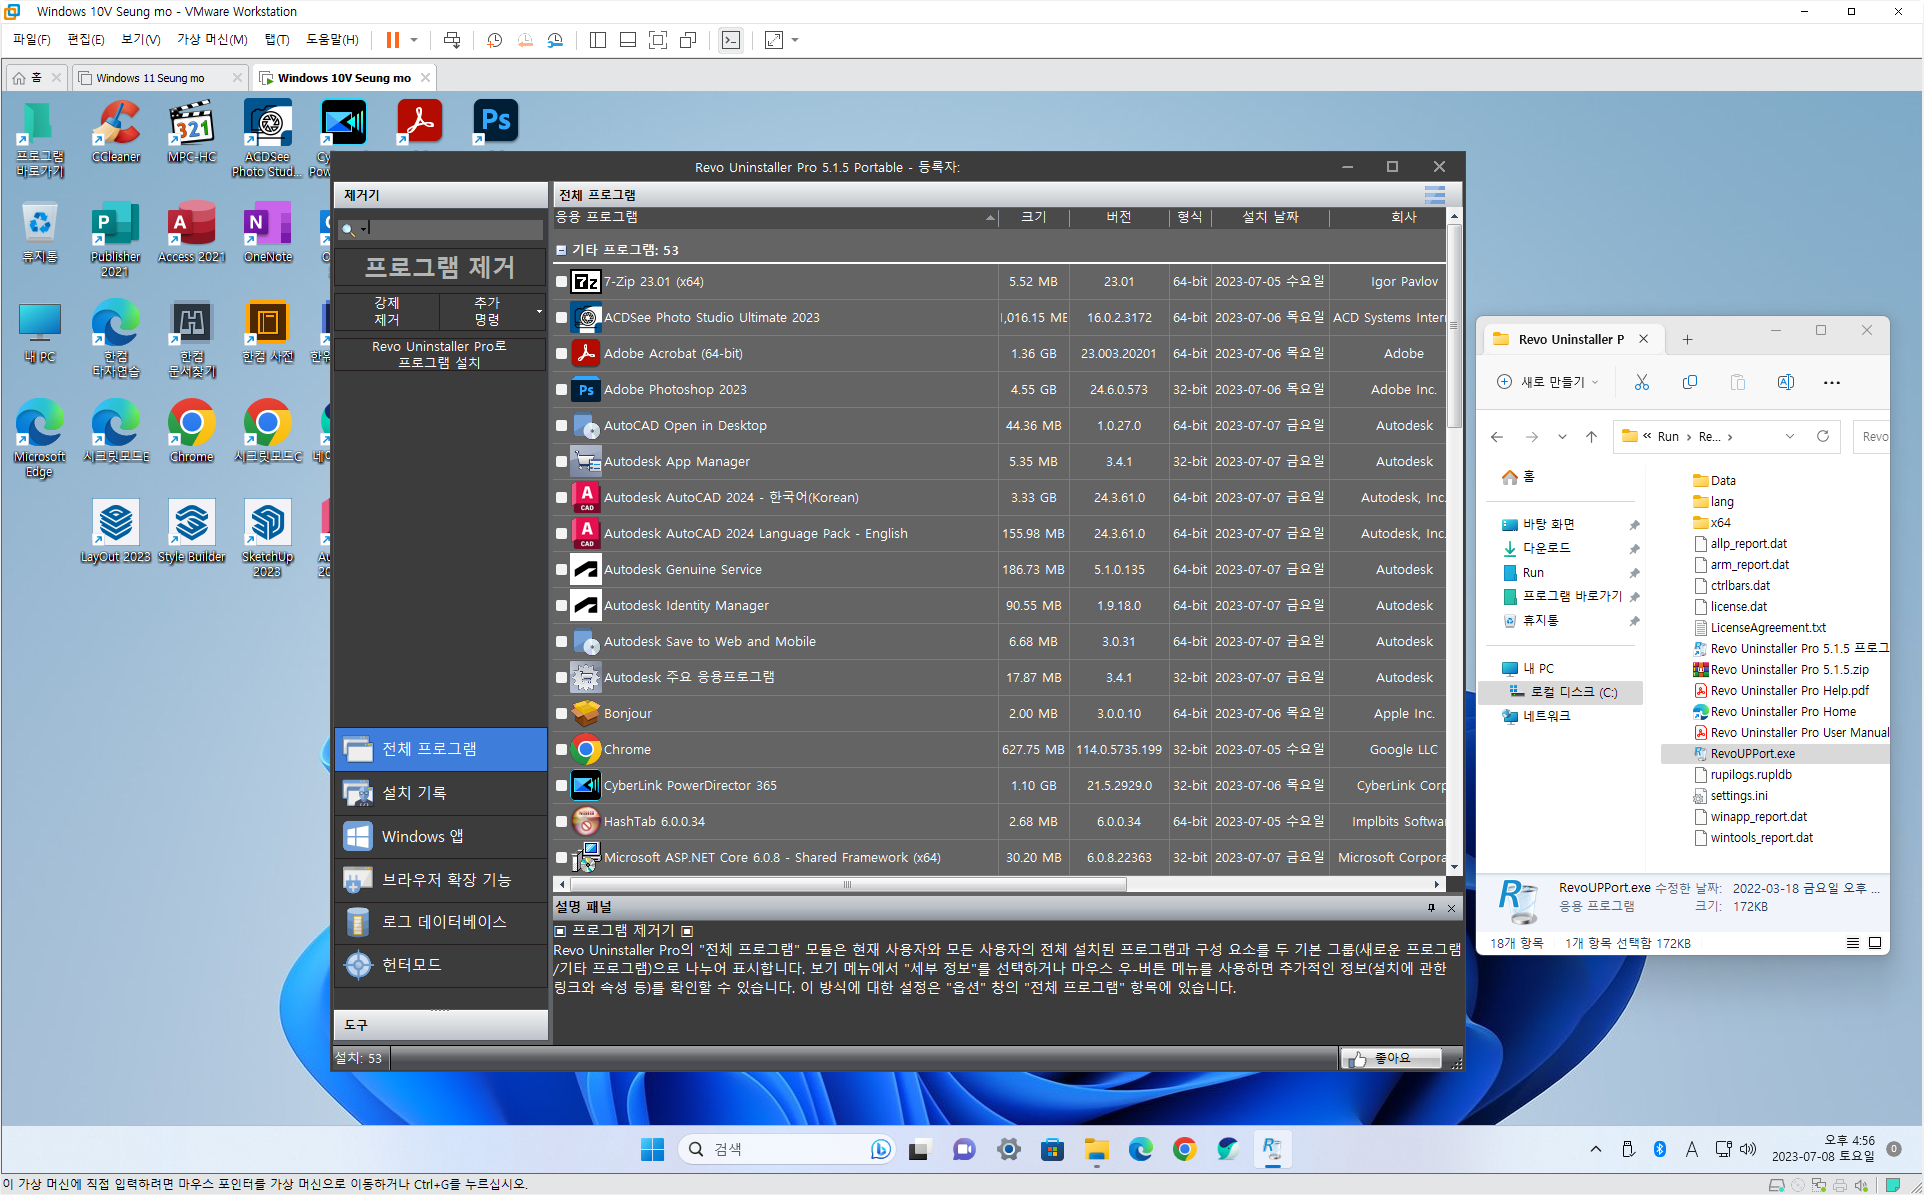This screenshot has height=1195, width=1924.
Task: Open the 가상 머신(M) menu
Action: 211,40
